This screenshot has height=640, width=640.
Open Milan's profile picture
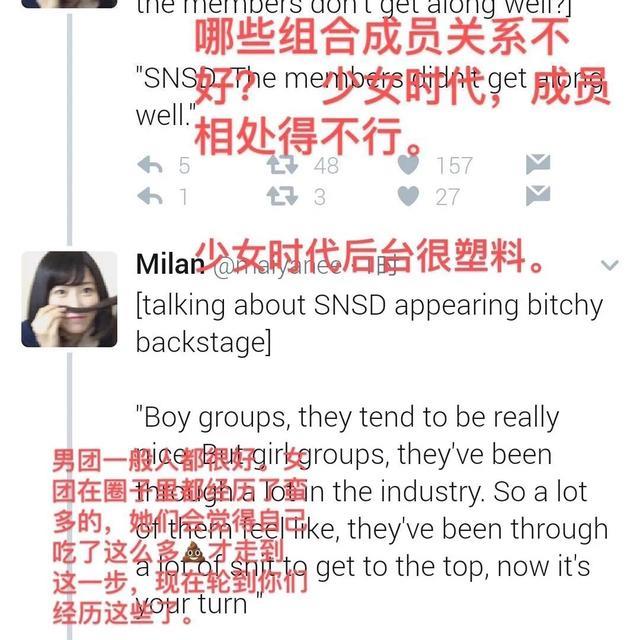[x=69, y=299]
